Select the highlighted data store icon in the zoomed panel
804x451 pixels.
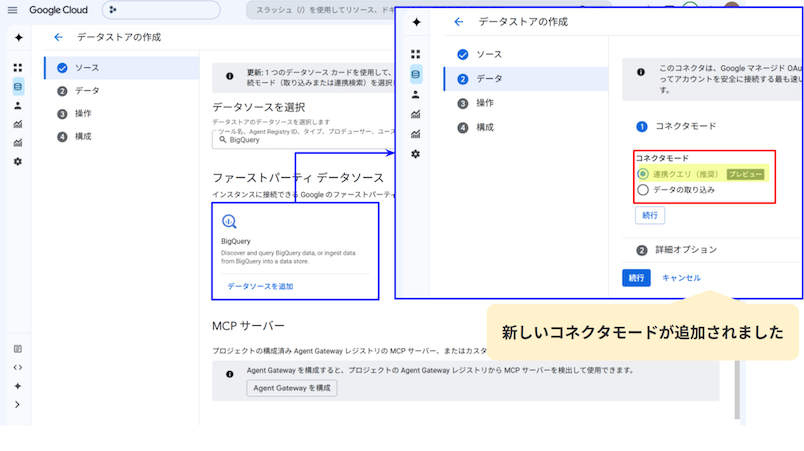tap(416, 74)
